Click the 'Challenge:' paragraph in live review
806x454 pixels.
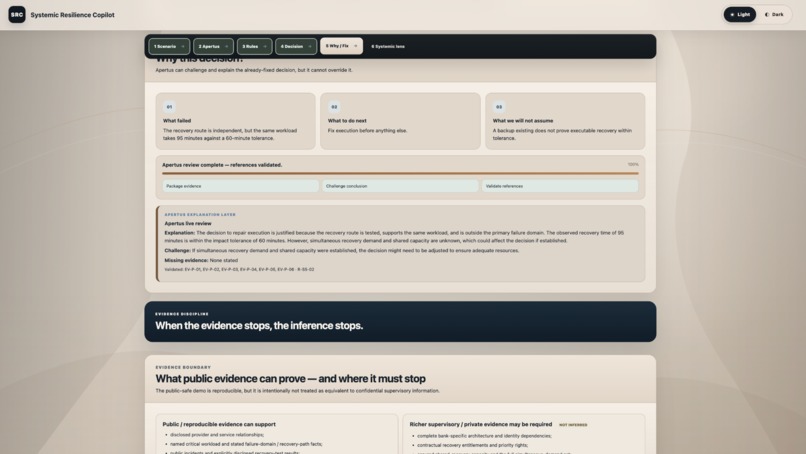point(342,251)
